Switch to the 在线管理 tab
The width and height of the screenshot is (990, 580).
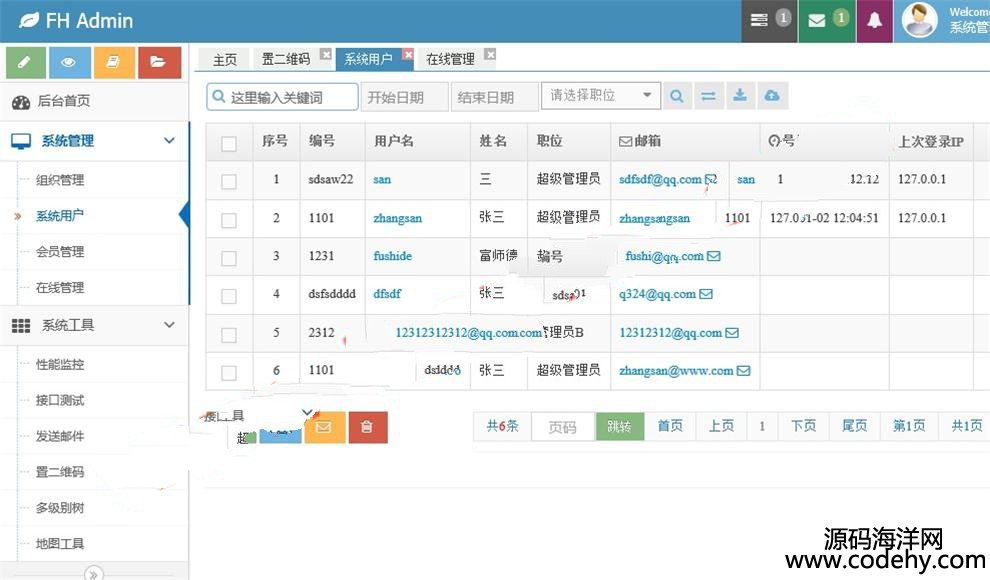click(450, 59)
